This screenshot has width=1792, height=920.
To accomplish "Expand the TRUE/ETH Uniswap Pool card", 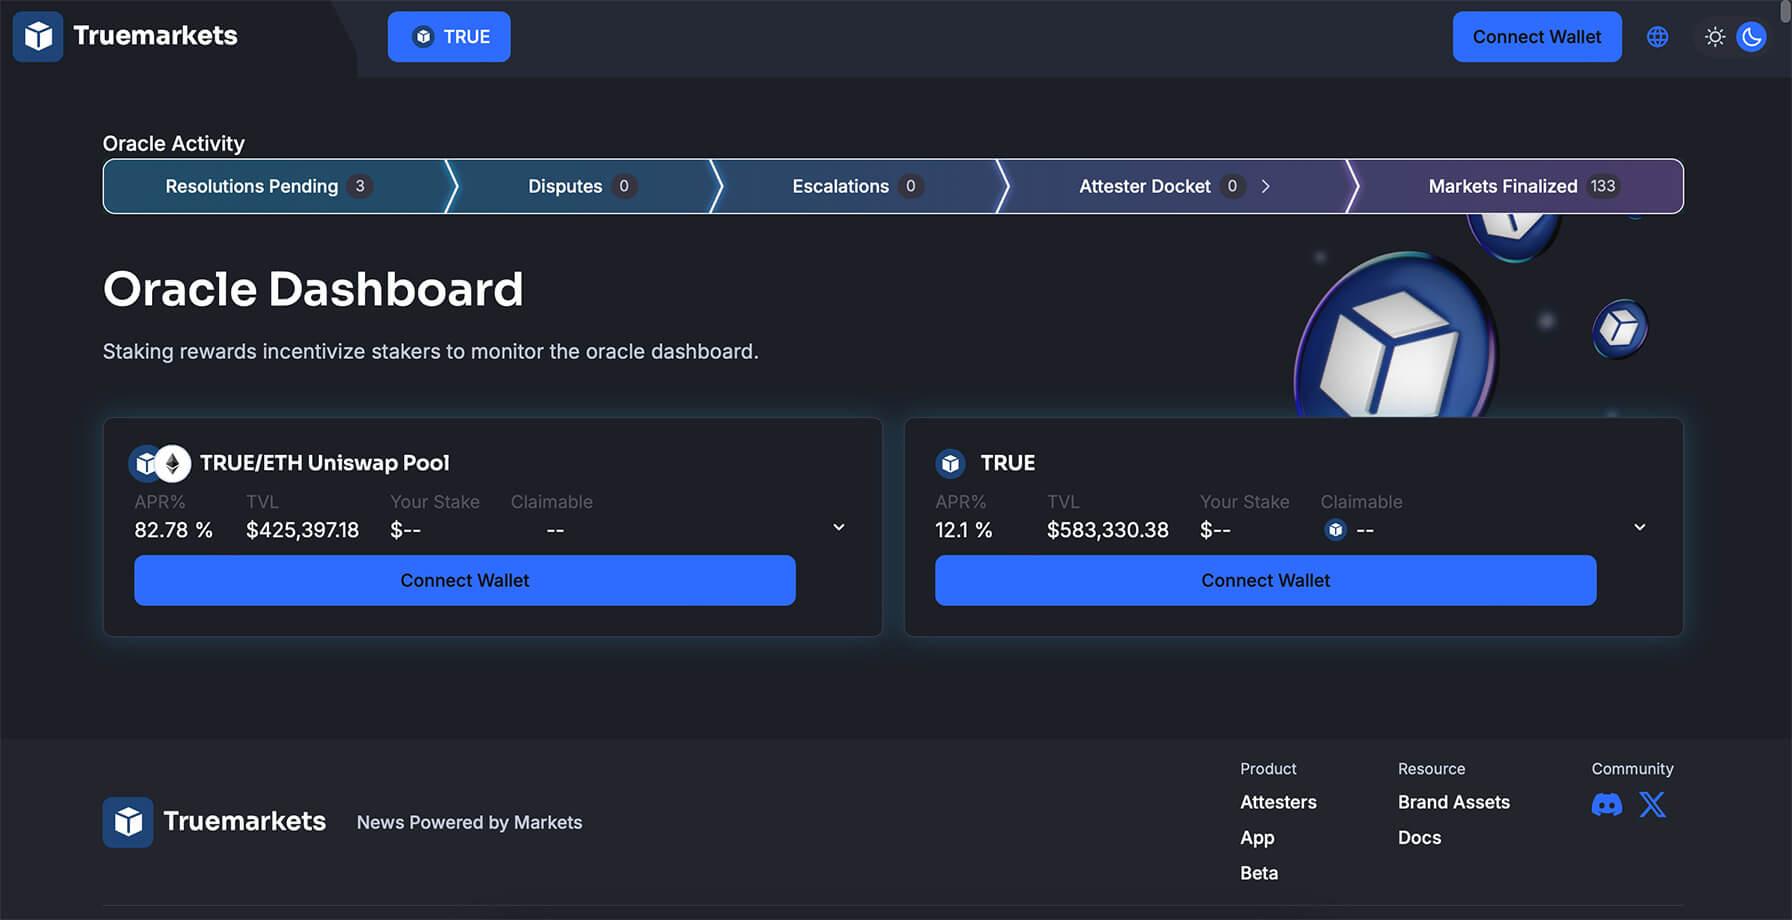I will click(839, 527).
